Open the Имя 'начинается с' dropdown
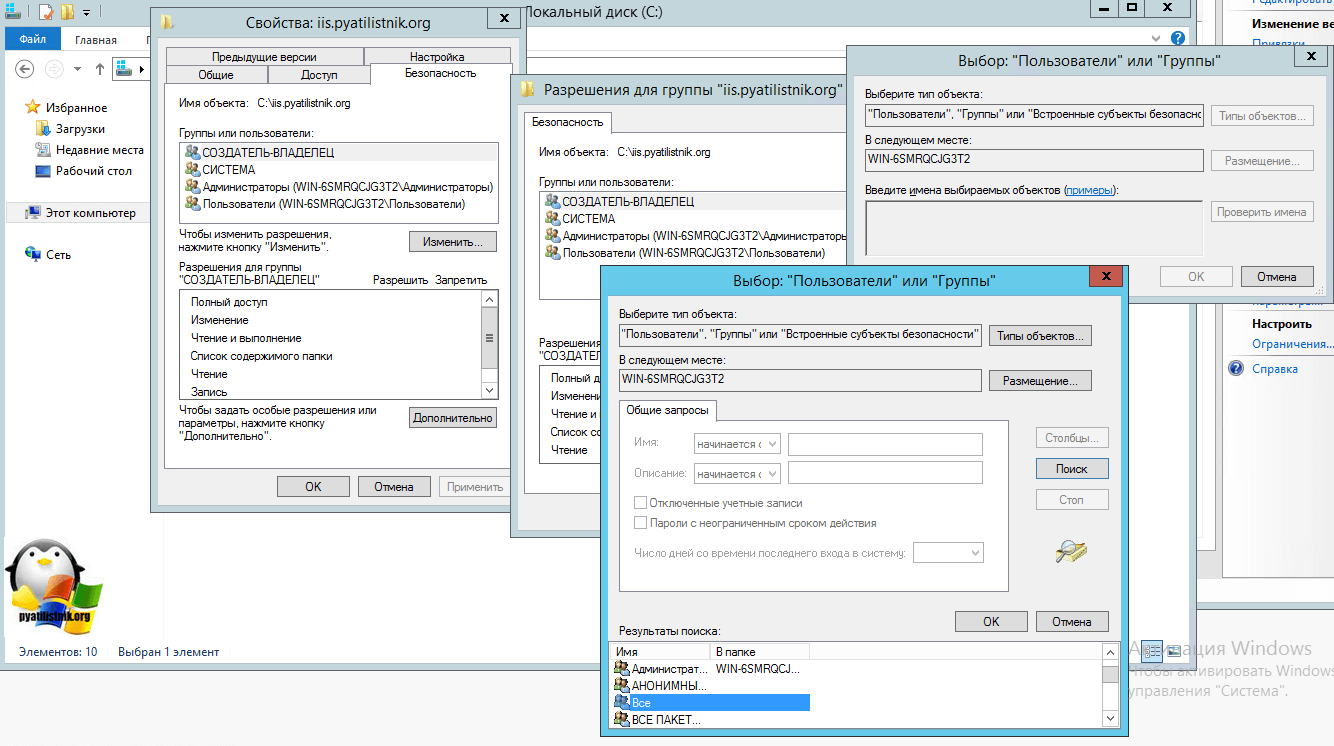 (x=737, y=445)
